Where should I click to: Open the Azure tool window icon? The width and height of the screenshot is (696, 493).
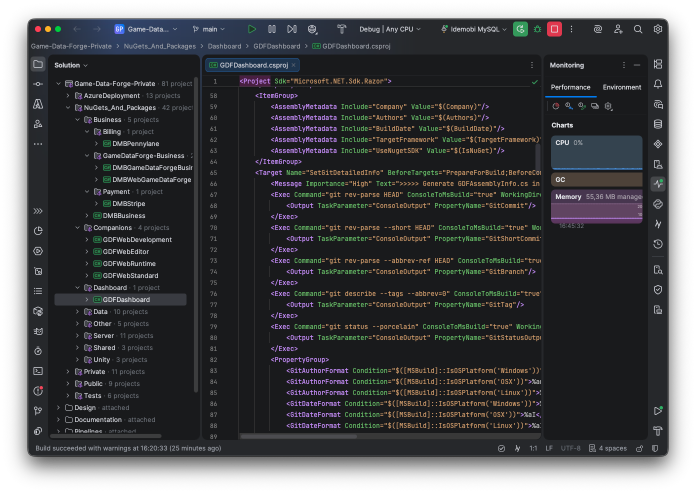point(38,104)
